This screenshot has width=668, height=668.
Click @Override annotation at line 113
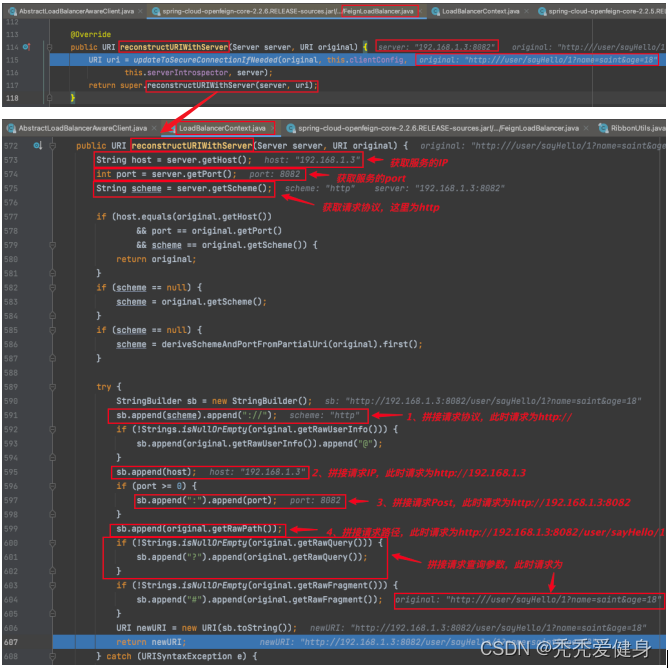[x=90, y=34]
